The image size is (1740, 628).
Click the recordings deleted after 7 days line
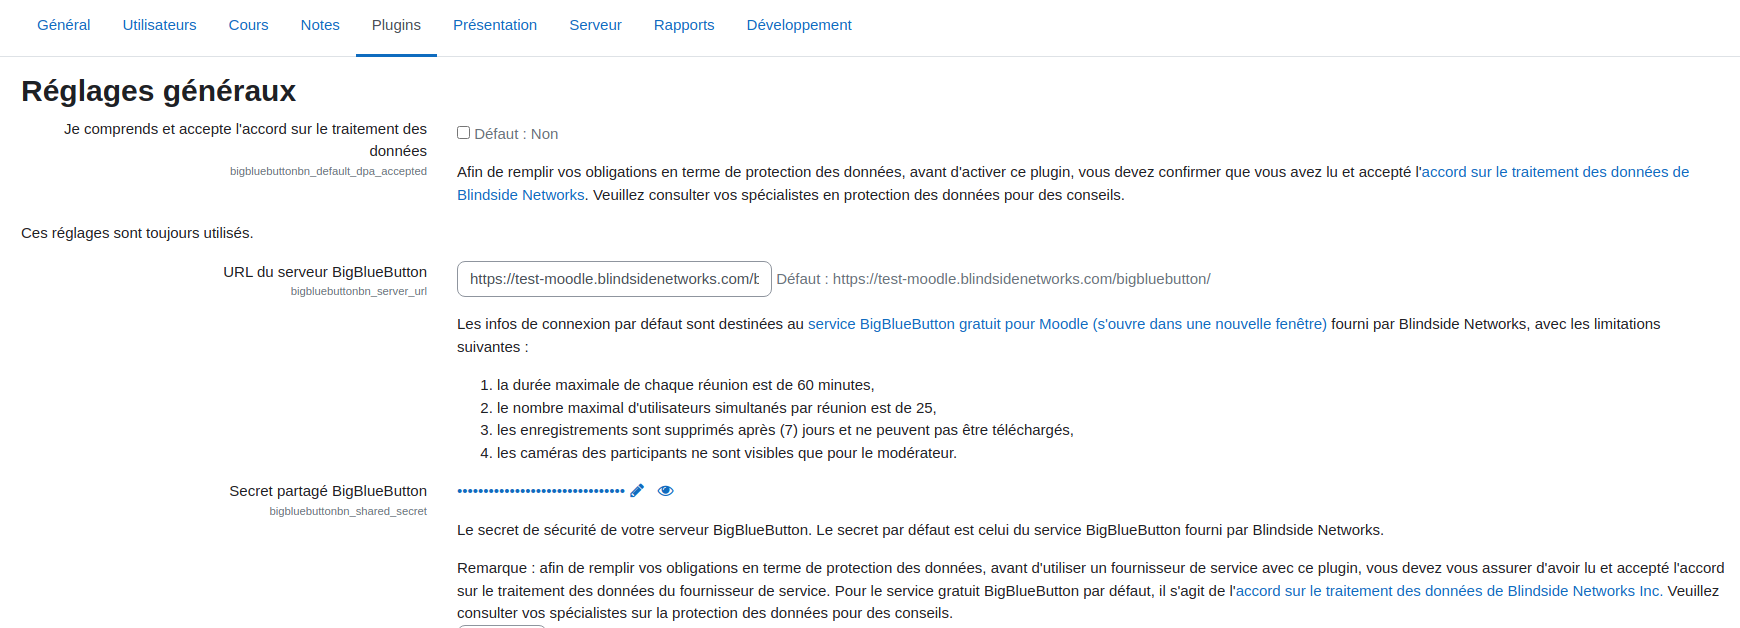pyautogui.click(x=785, y=430)
